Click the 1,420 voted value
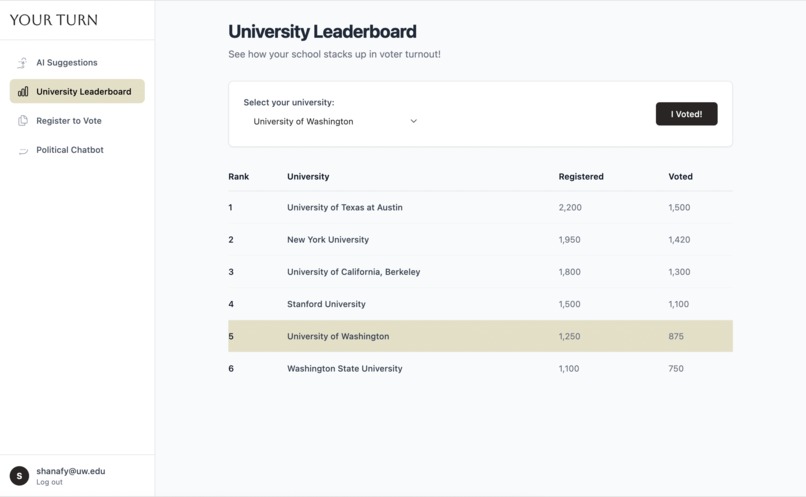The width and height of the screenshot is (806, 497). pos(679,240)
